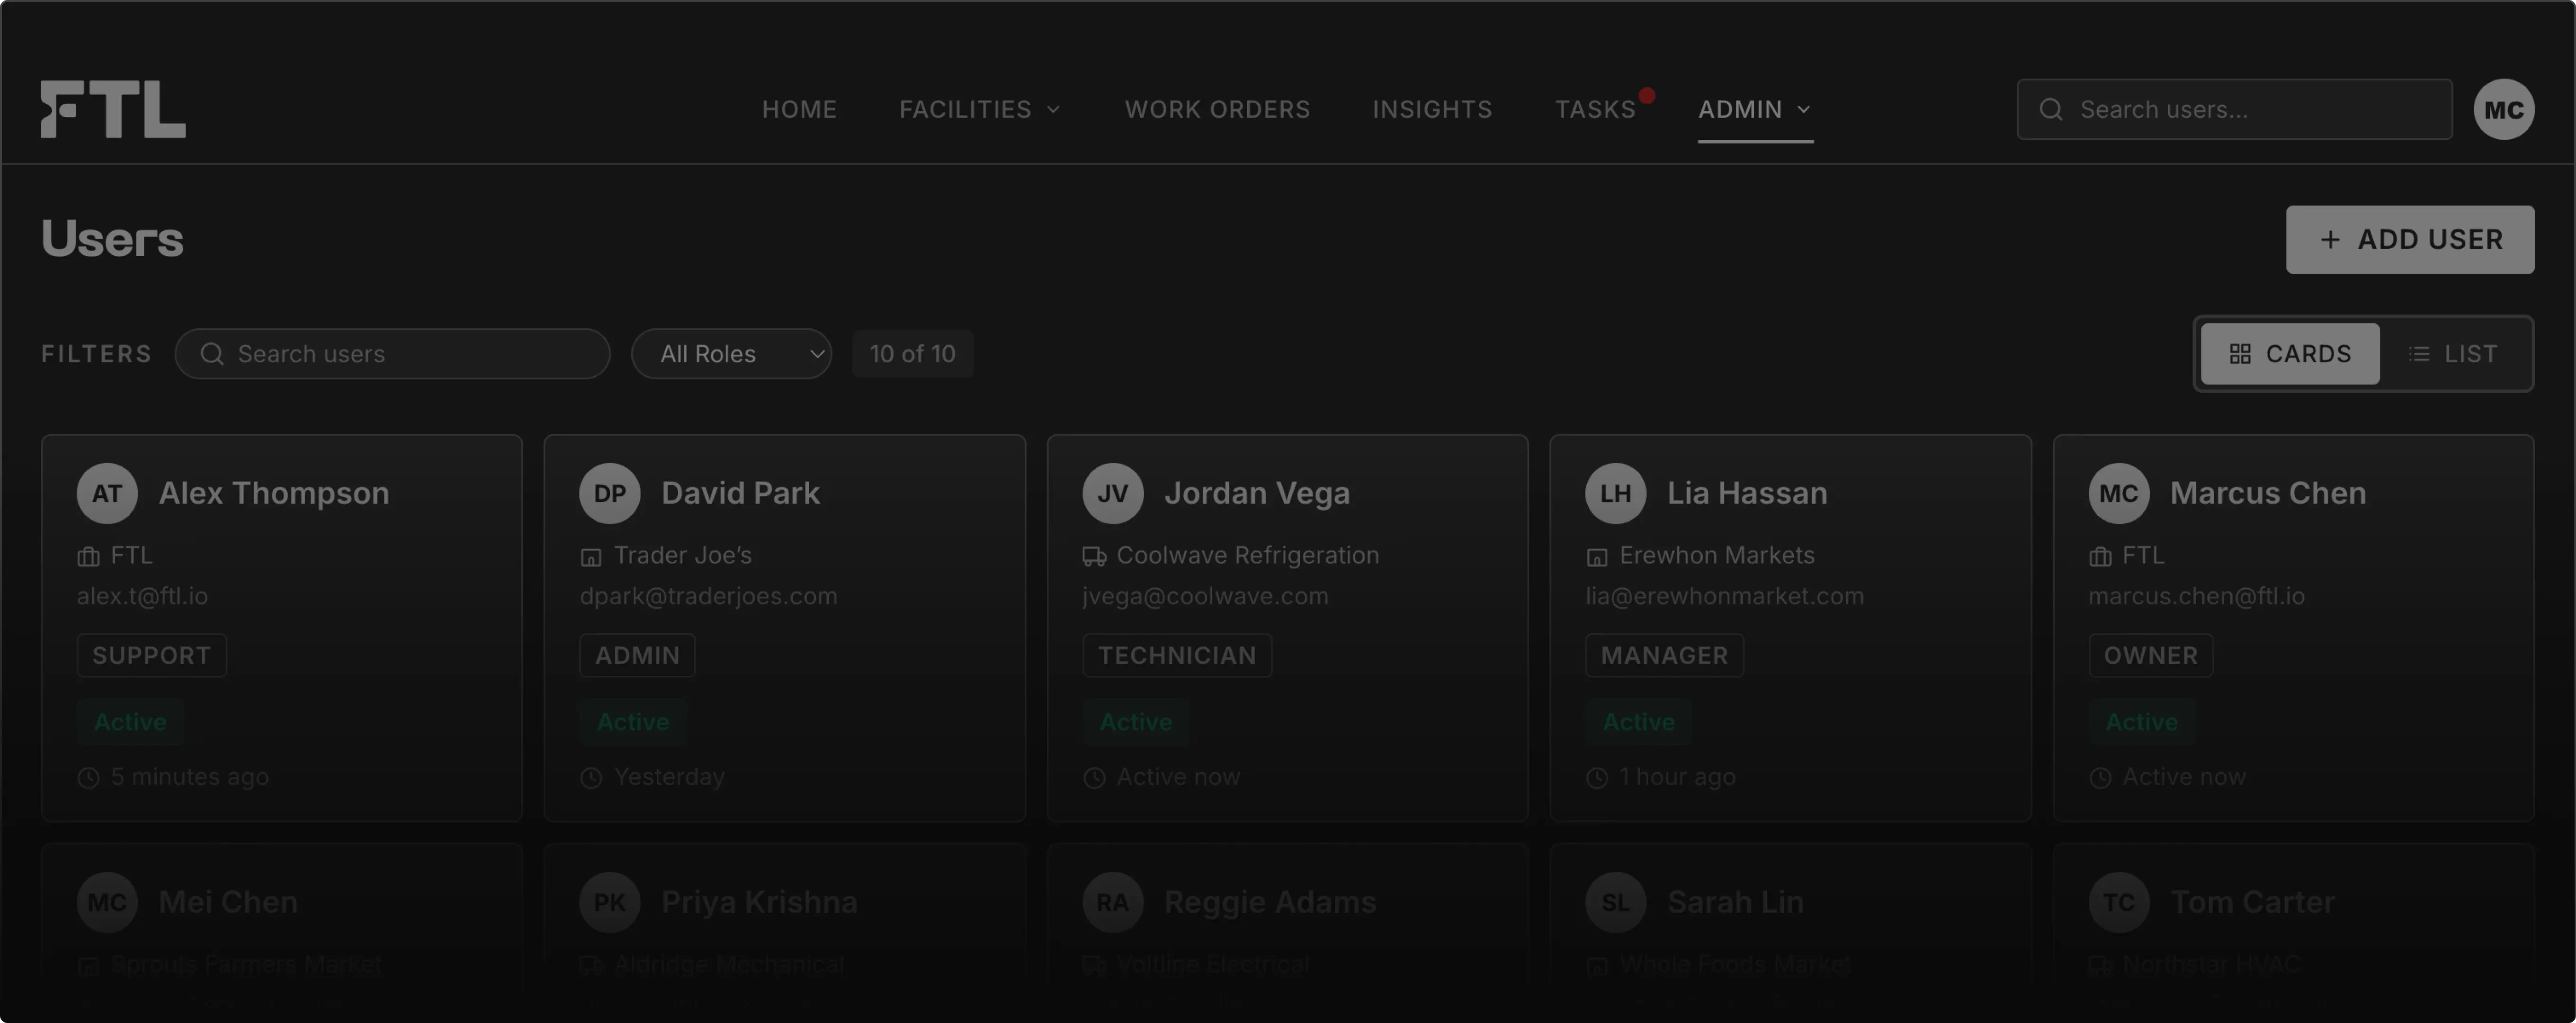Screen dimensions: 2576x1023
Task: Click the magnifier icon in header search
Action: pyautogui.click(x=2051, y=109)
